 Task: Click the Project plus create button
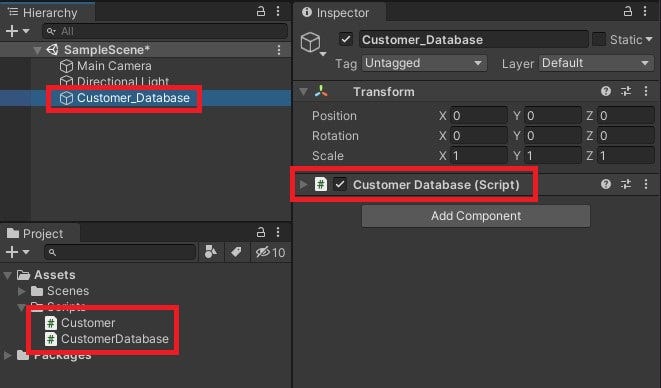click(12, 252)
